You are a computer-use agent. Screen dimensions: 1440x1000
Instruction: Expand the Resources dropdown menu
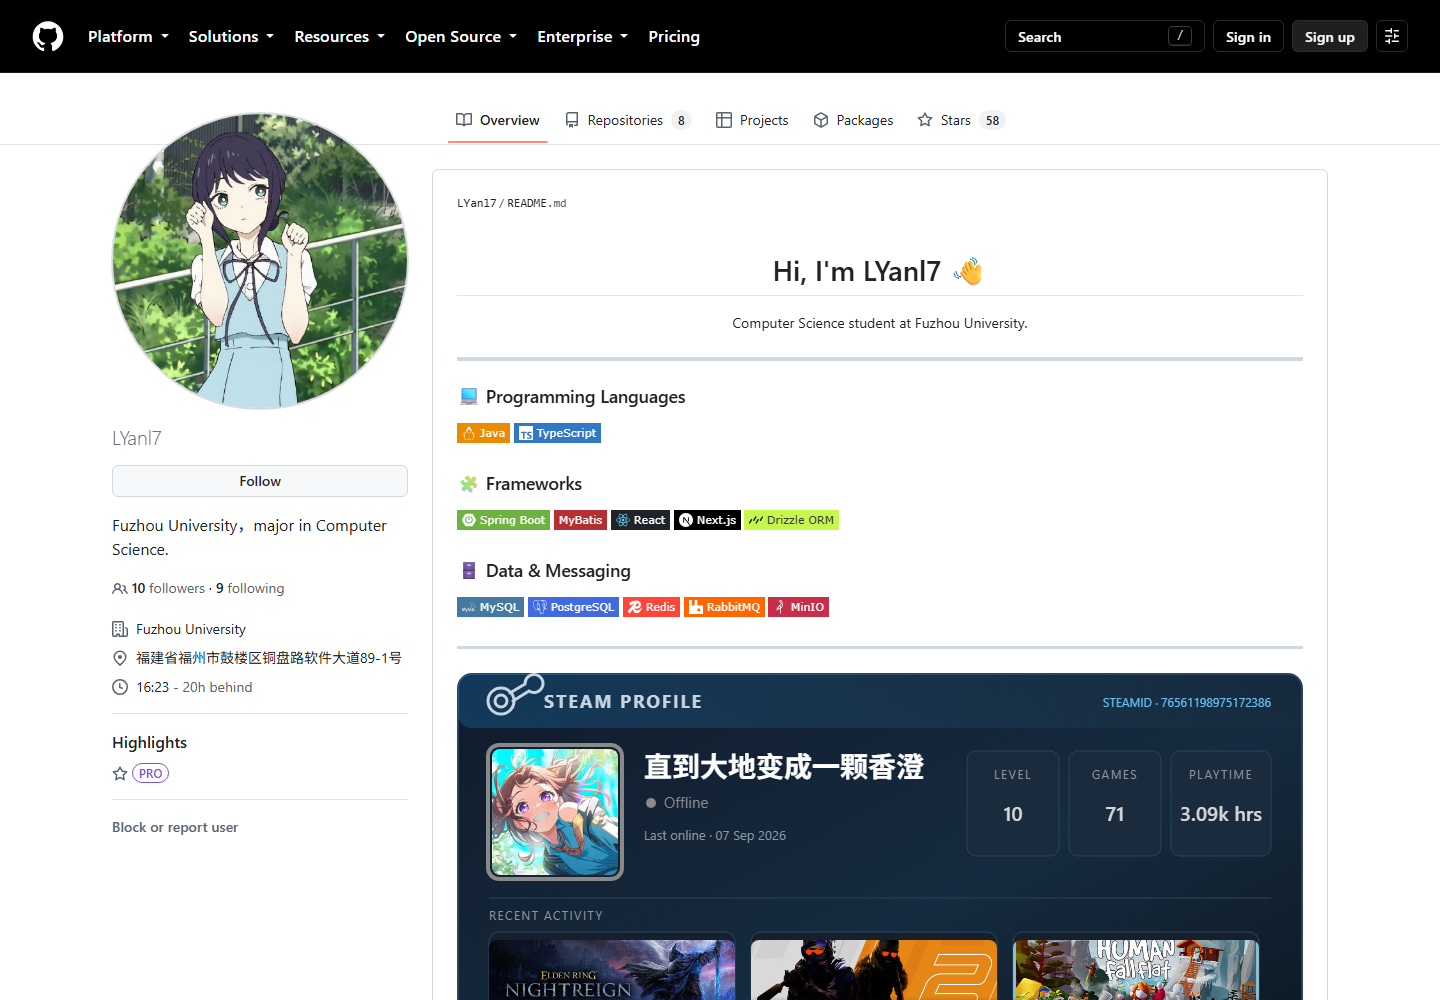[339, 37]
